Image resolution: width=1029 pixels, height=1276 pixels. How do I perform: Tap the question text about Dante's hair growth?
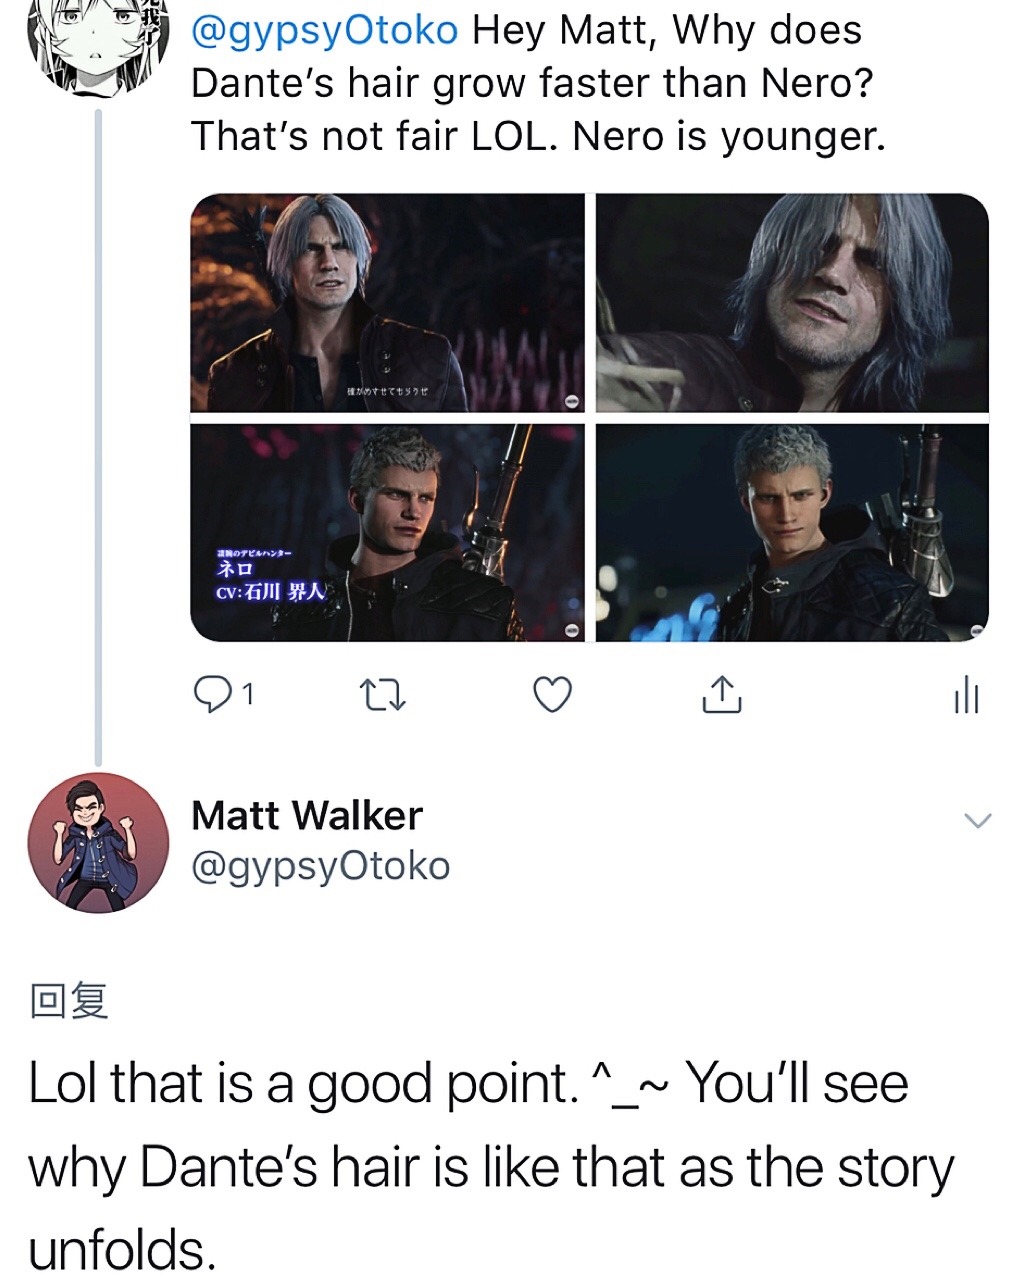[538, 83]
